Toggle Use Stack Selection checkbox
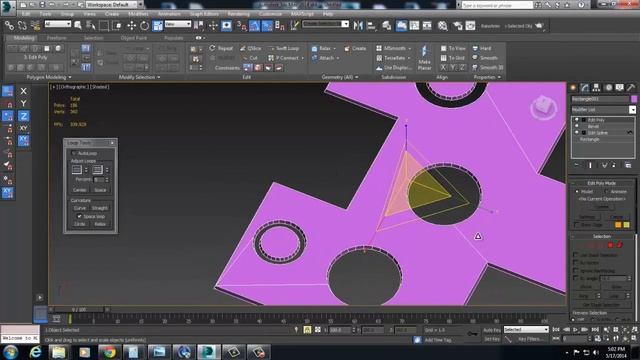 576,255
